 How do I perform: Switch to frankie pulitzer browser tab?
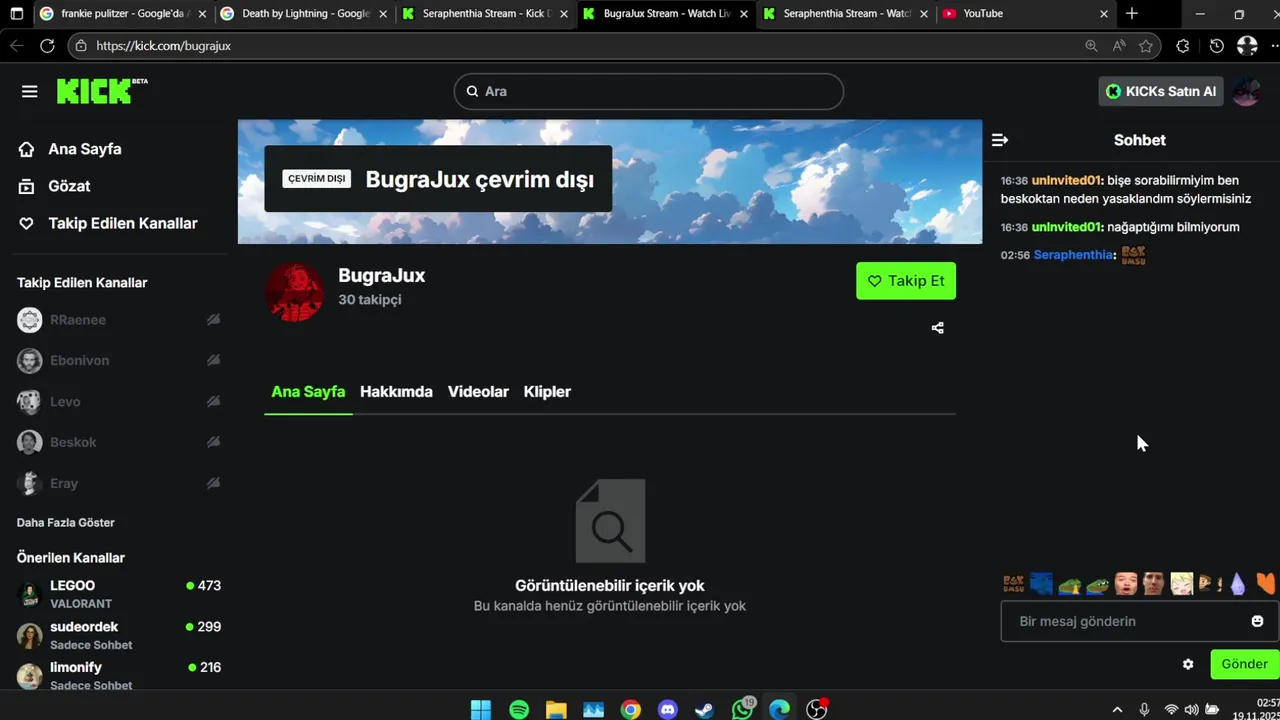(122, 14)
